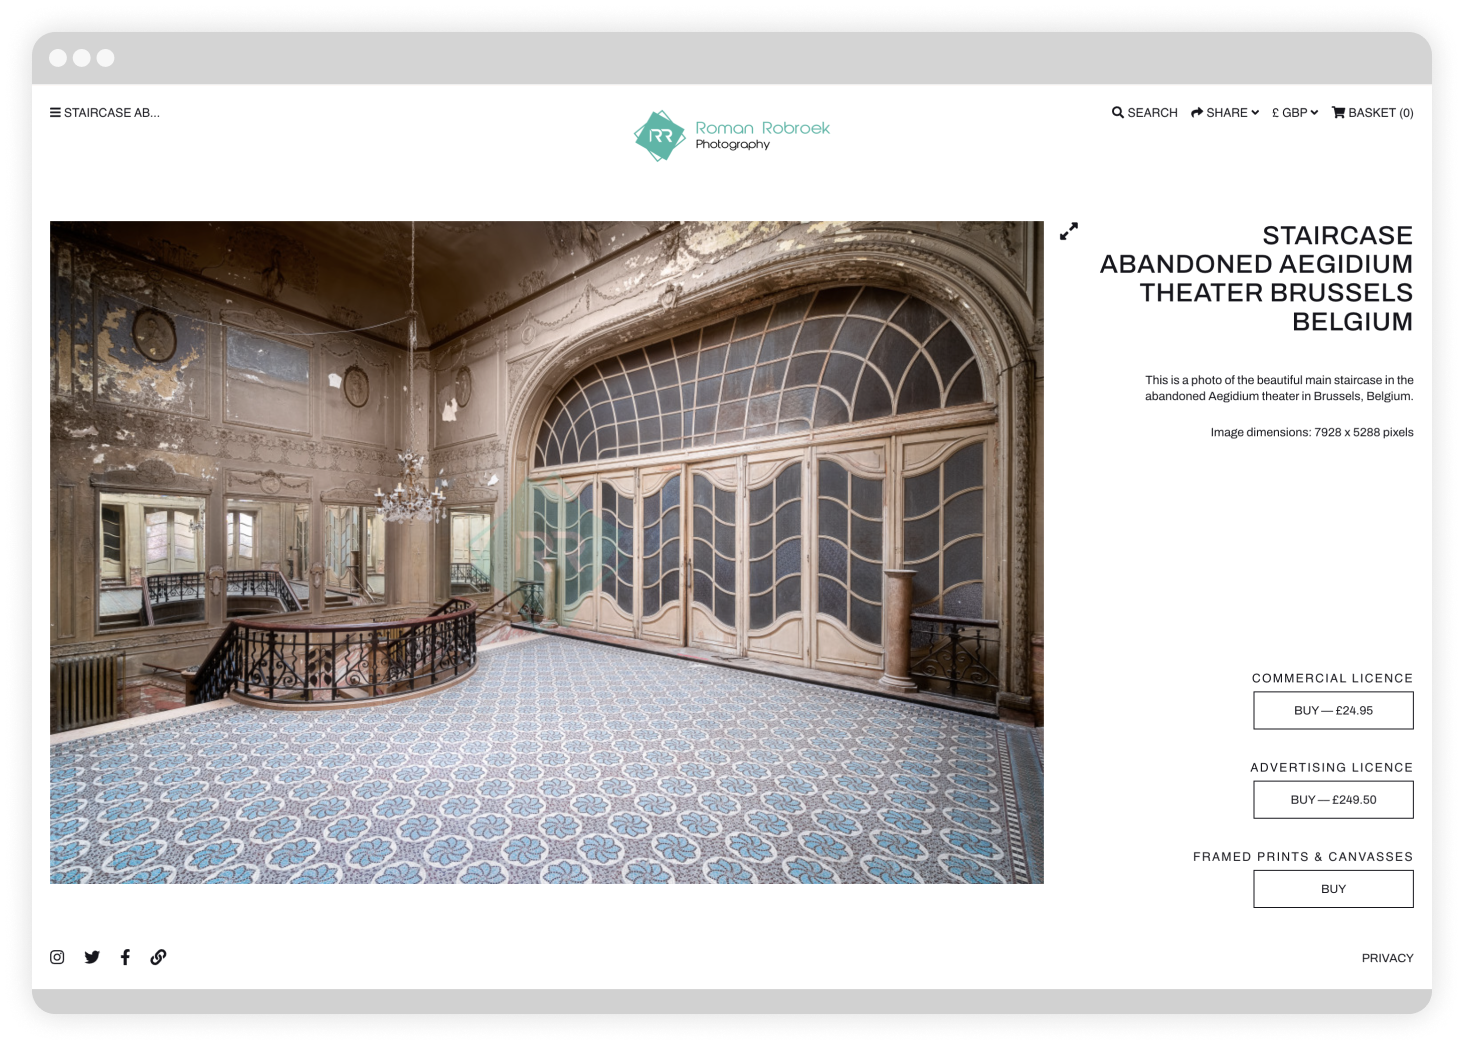Open the photographer's Instagram profile
The image size is (1464, 1046).
pyautogui.click(x=57, y=957)
